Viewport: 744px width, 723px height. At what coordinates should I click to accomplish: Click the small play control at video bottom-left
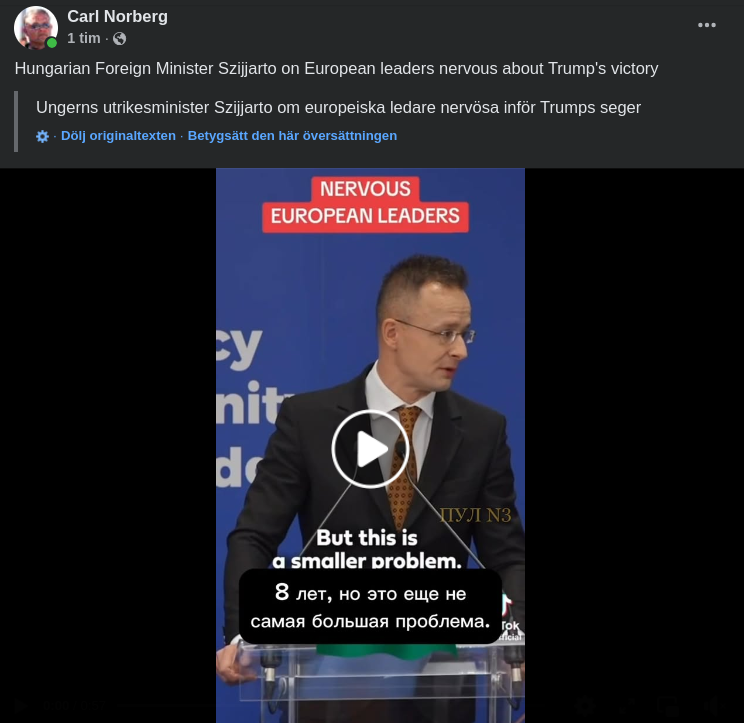[x=20, y=705]
